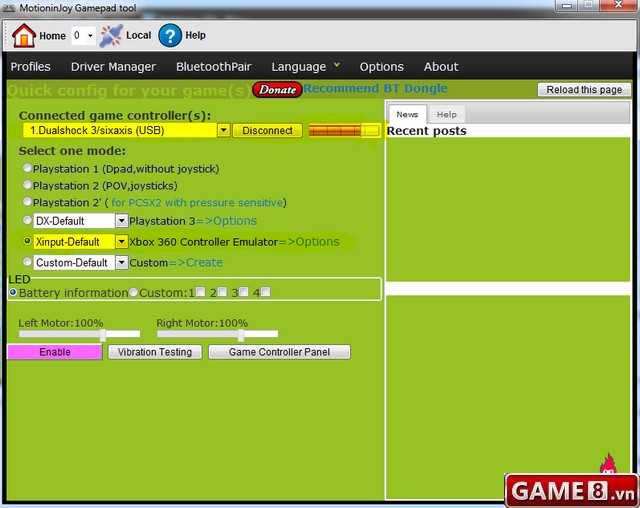This screenshot has height=508, width=640.
Task: Click Quick config for your game(s) heading
Action: pos(129,90)
